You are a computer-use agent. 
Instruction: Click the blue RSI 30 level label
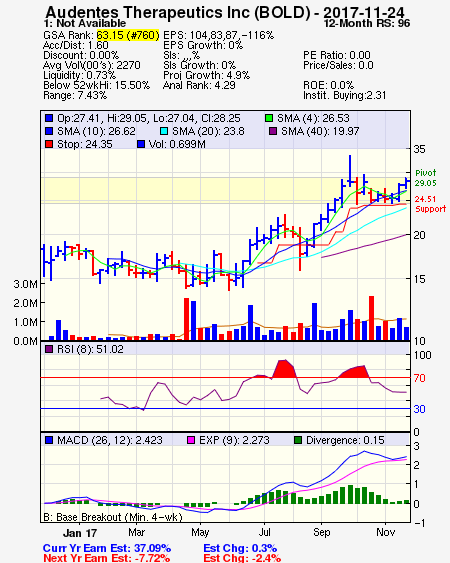tap(419, 409)
